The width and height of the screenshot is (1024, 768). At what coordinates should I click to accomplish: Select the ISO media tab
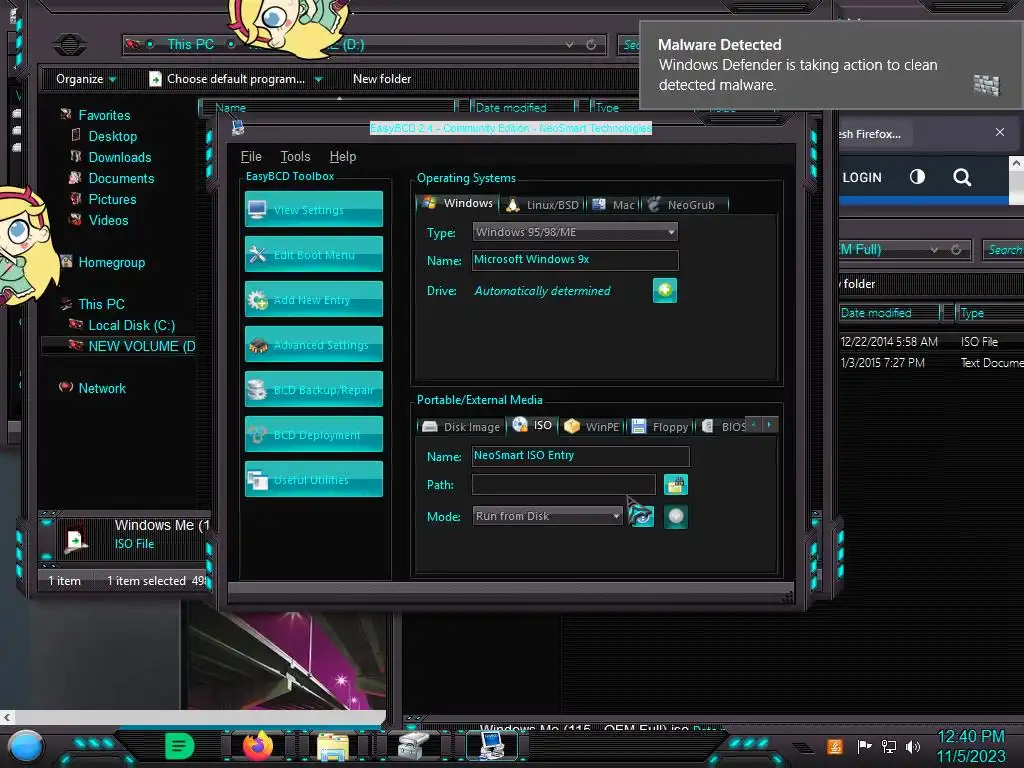click(533, 425)
